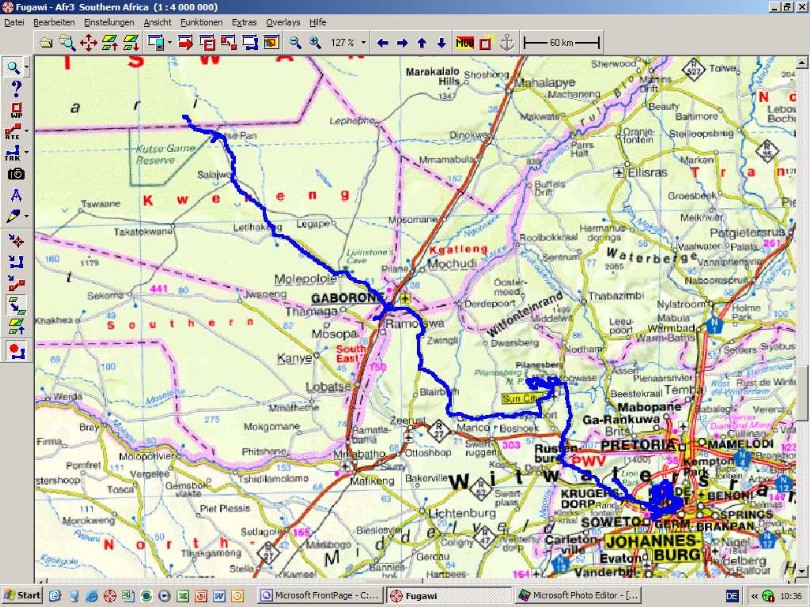Open the Extras menu
The image size is (810, 607).
[x=244, y=22]
